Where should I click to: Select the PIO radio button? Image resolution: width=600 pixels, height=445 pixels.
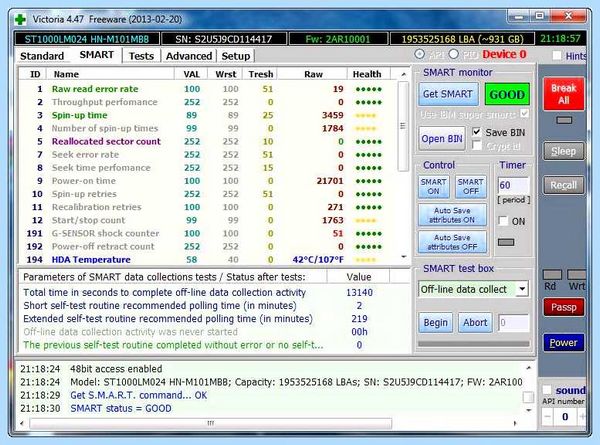[453, 54]
